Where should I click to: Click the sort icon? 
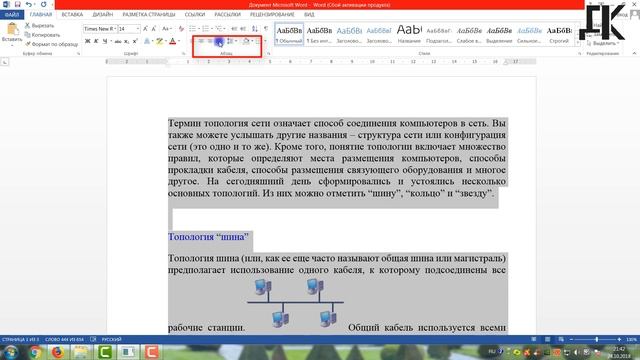click(255, 29)
